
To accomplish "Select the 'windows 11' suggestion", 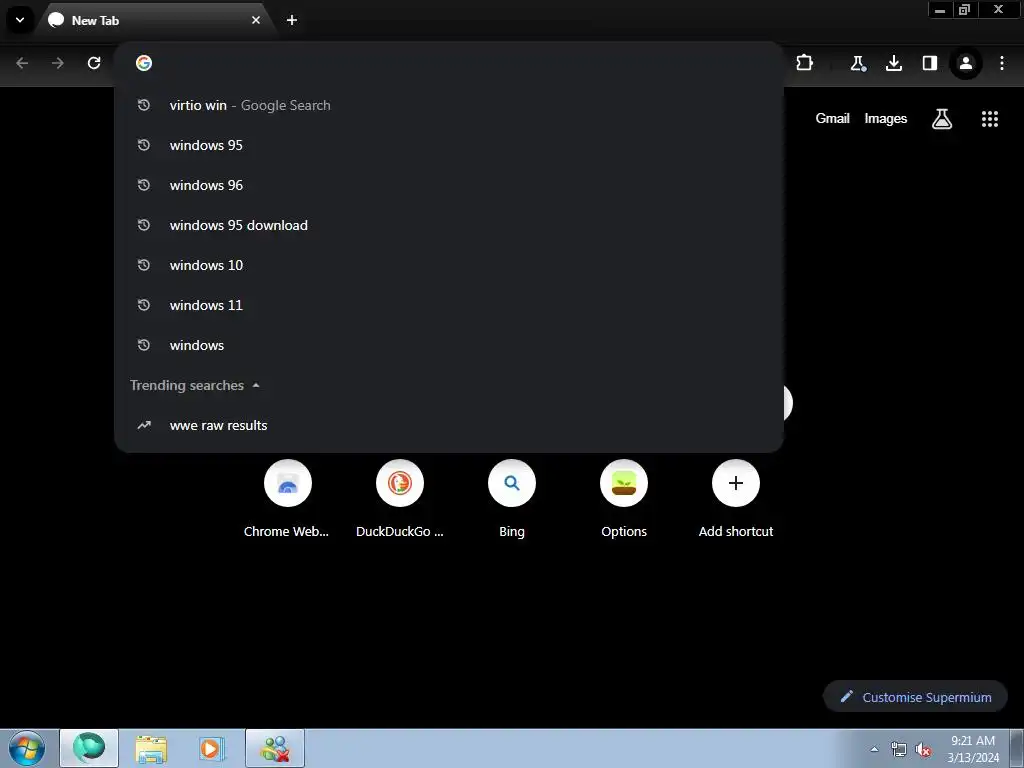I will pos(449,305).
